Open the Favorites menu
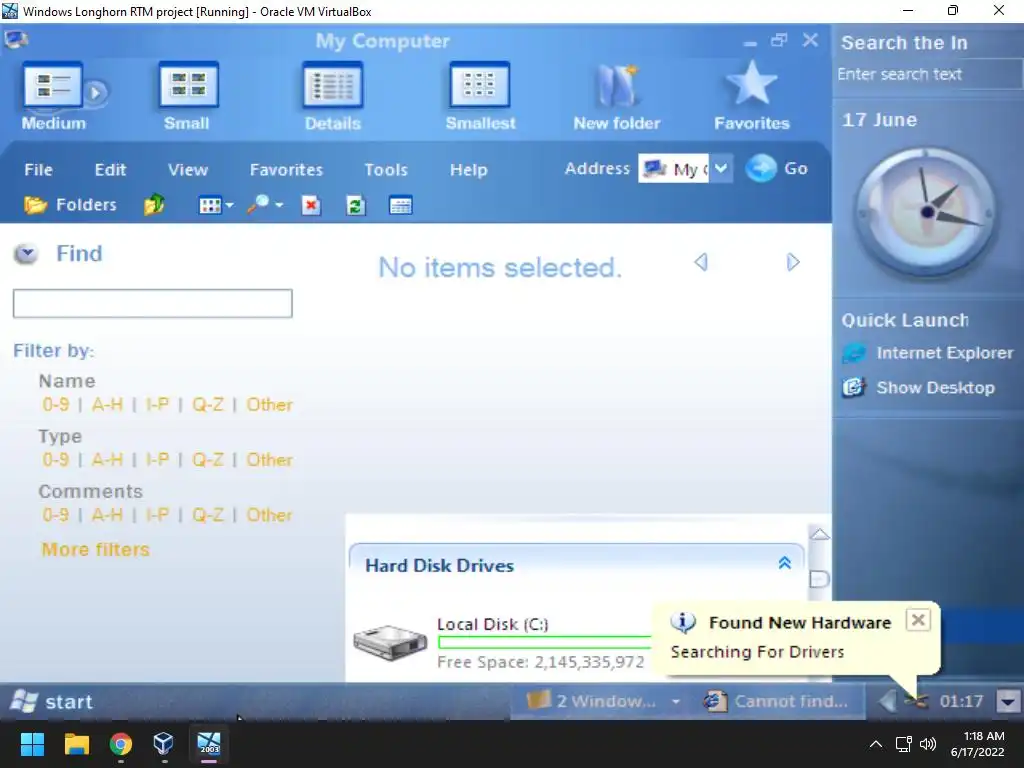The height and width of the screenshot is (768, 1024). pos(286,170)
